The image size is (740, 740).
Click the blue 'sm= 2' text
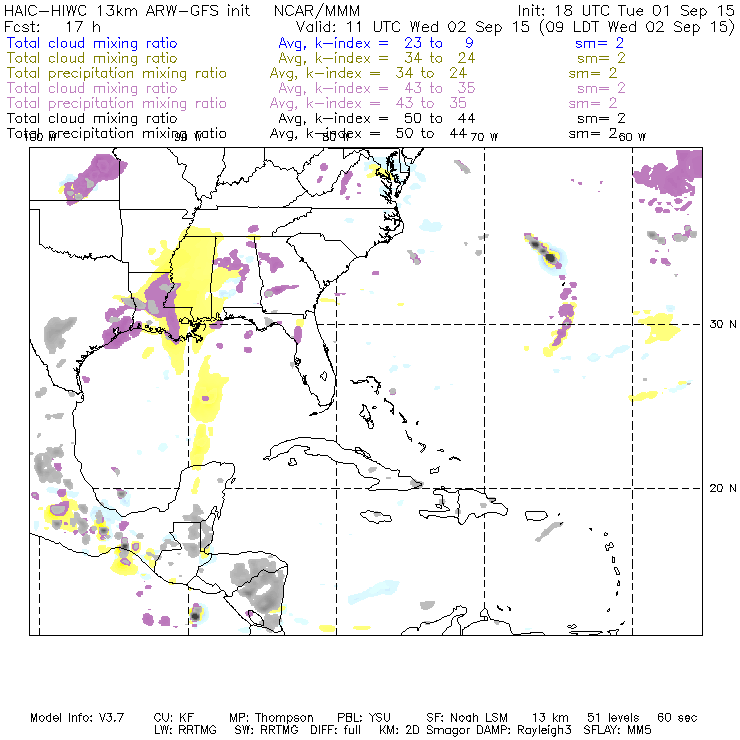point(599,43)
